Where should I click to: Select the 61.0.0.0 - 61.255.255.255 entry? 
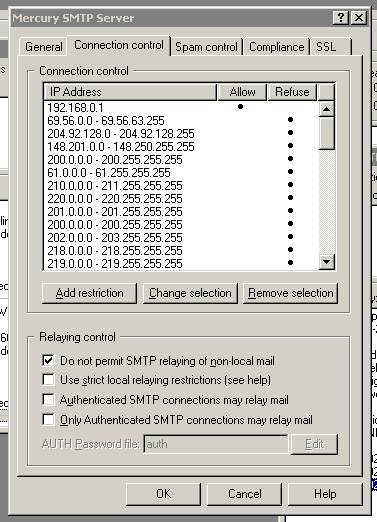point(181,172)
